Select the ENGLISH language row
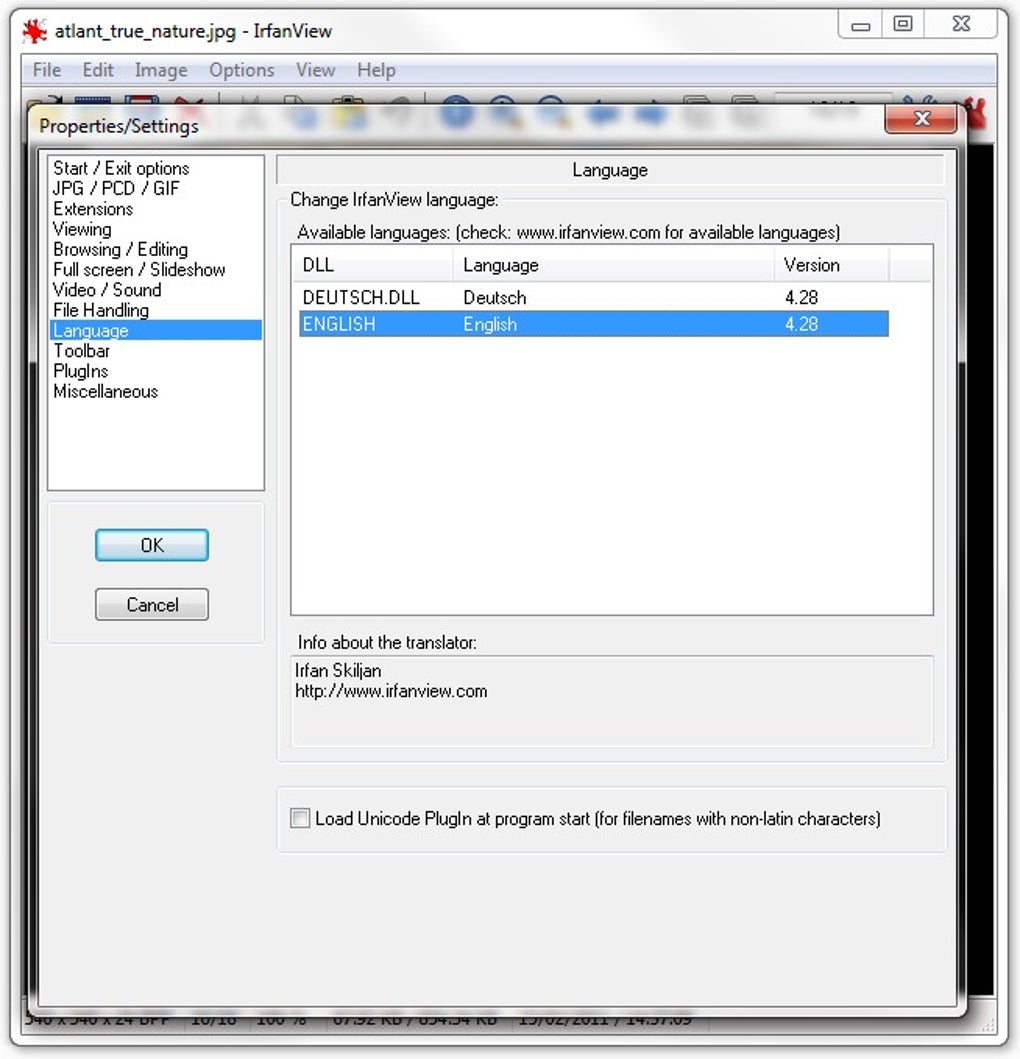Image resolution: width=1020 pixels, height=1059 pixels. [x=593, y=324]
